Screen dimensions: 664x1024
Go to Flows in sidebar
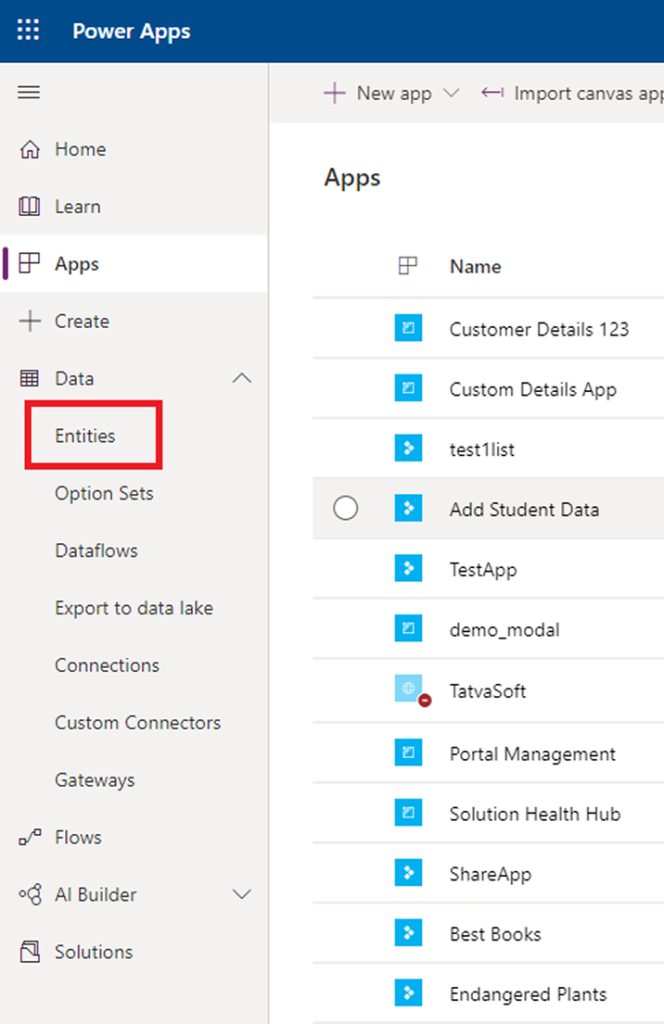pos(78,837)
